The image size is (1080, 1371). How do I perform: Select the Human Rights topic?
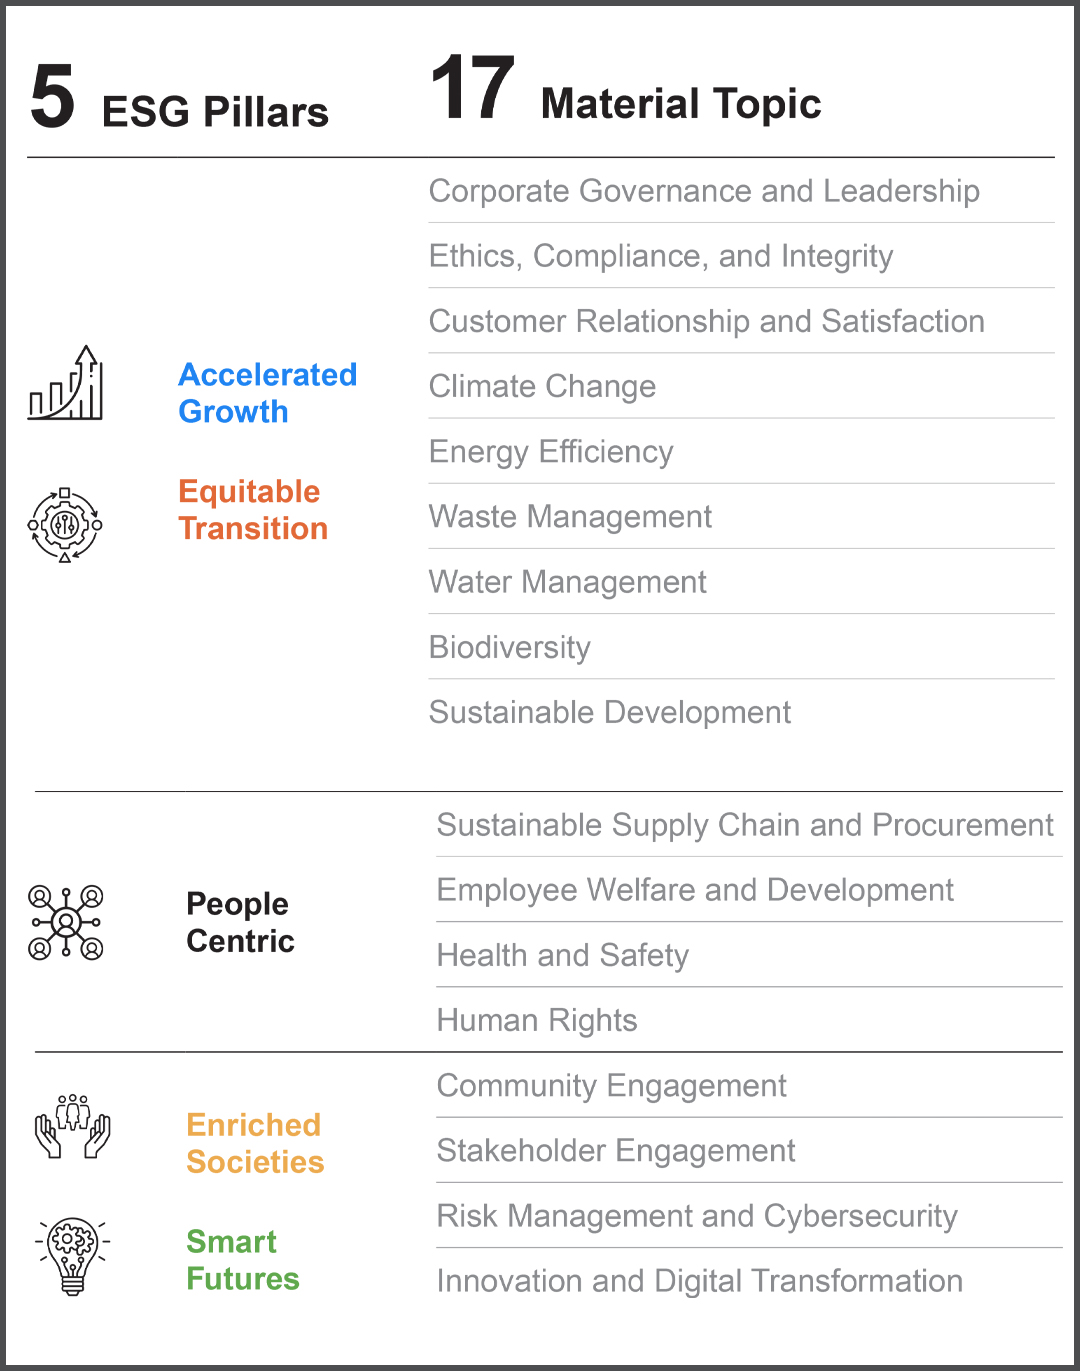[x=537, y=1020]
